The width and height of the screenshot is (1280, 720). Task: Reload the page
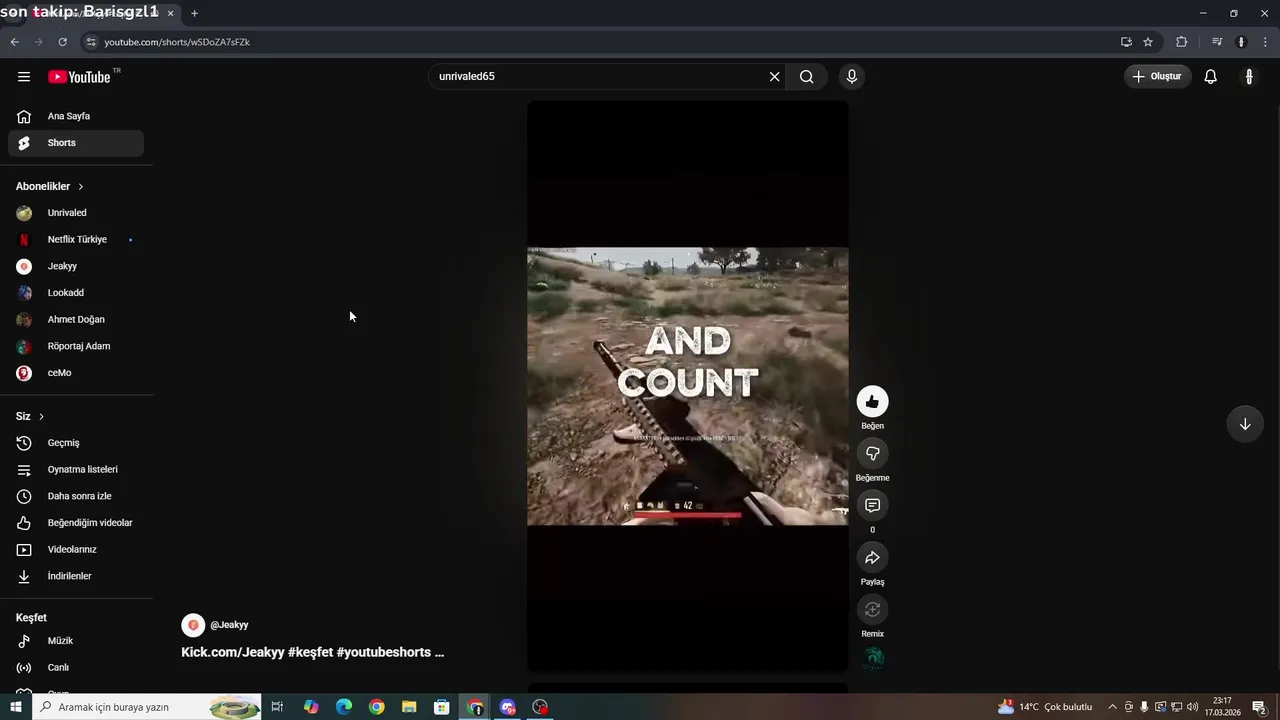point(62,42)
